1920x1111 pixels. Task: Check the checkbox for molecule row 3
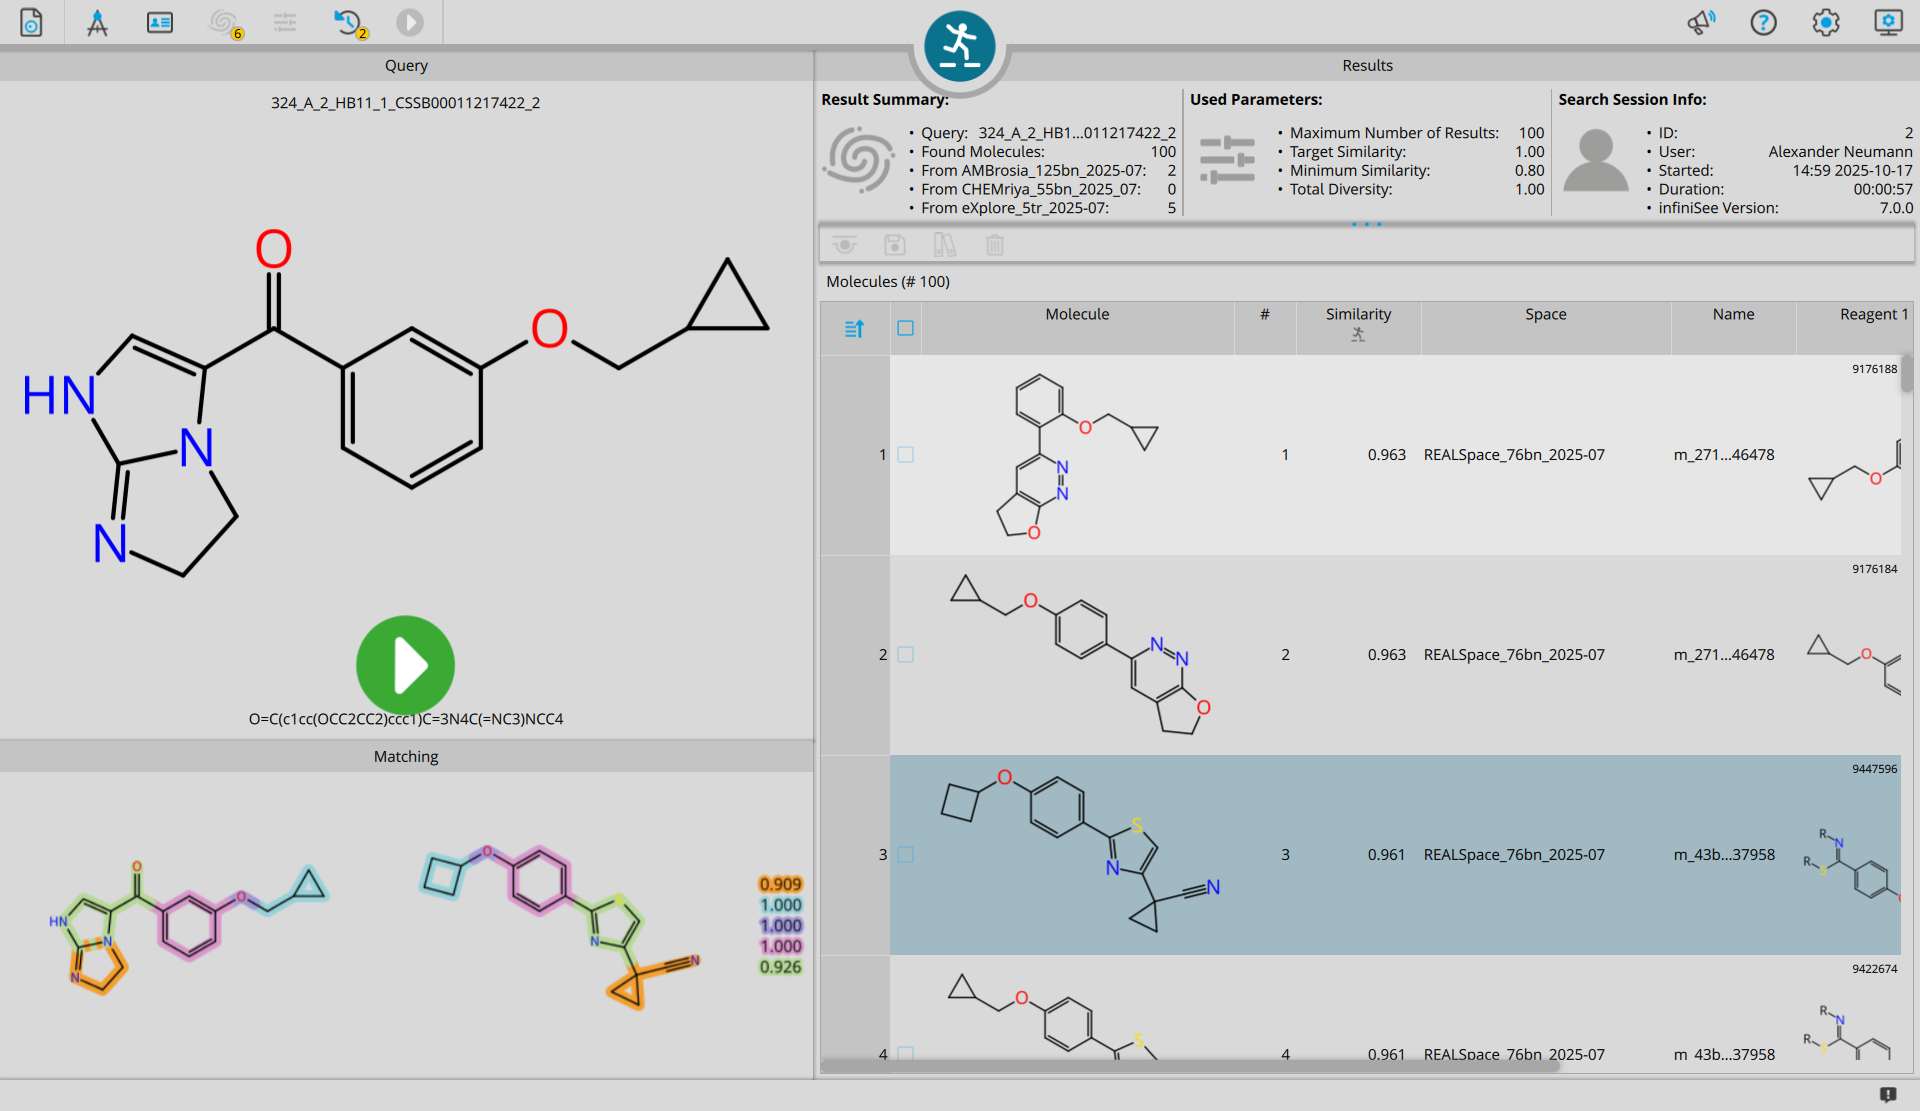click(905, 855)
